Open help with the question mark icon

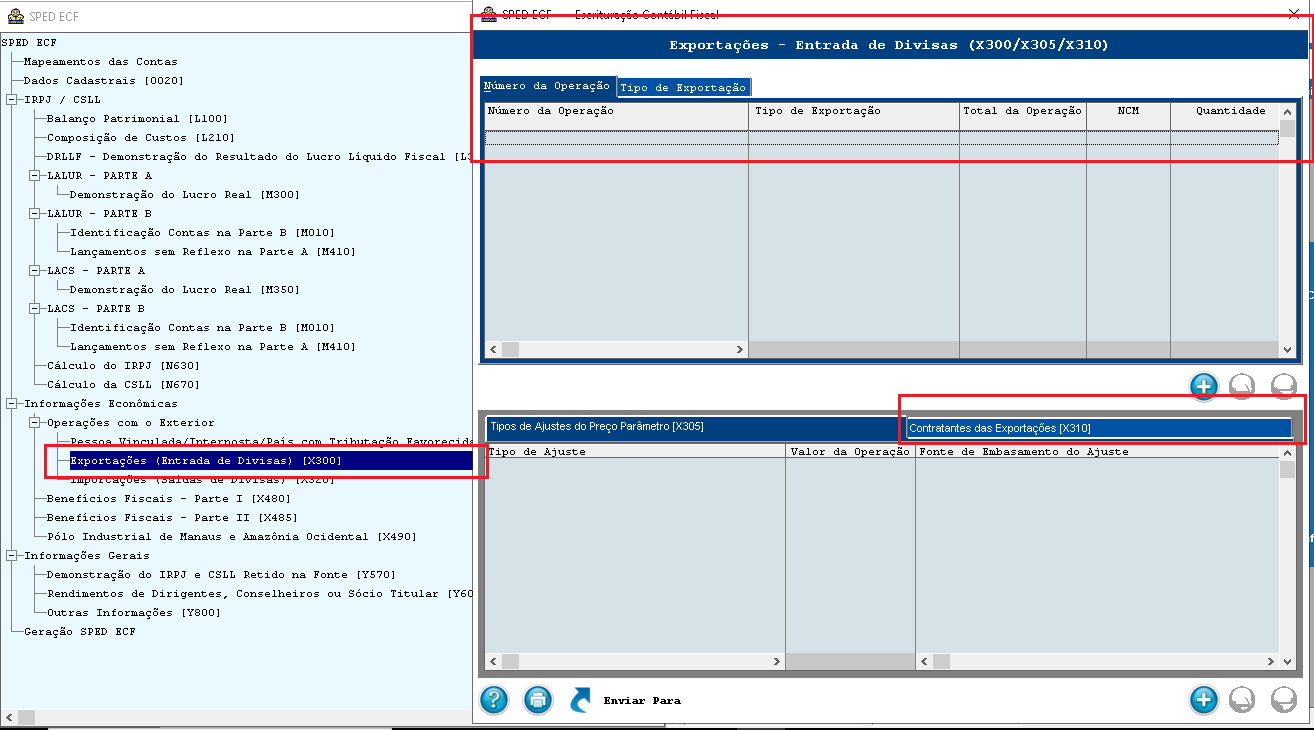coord(495,700)
